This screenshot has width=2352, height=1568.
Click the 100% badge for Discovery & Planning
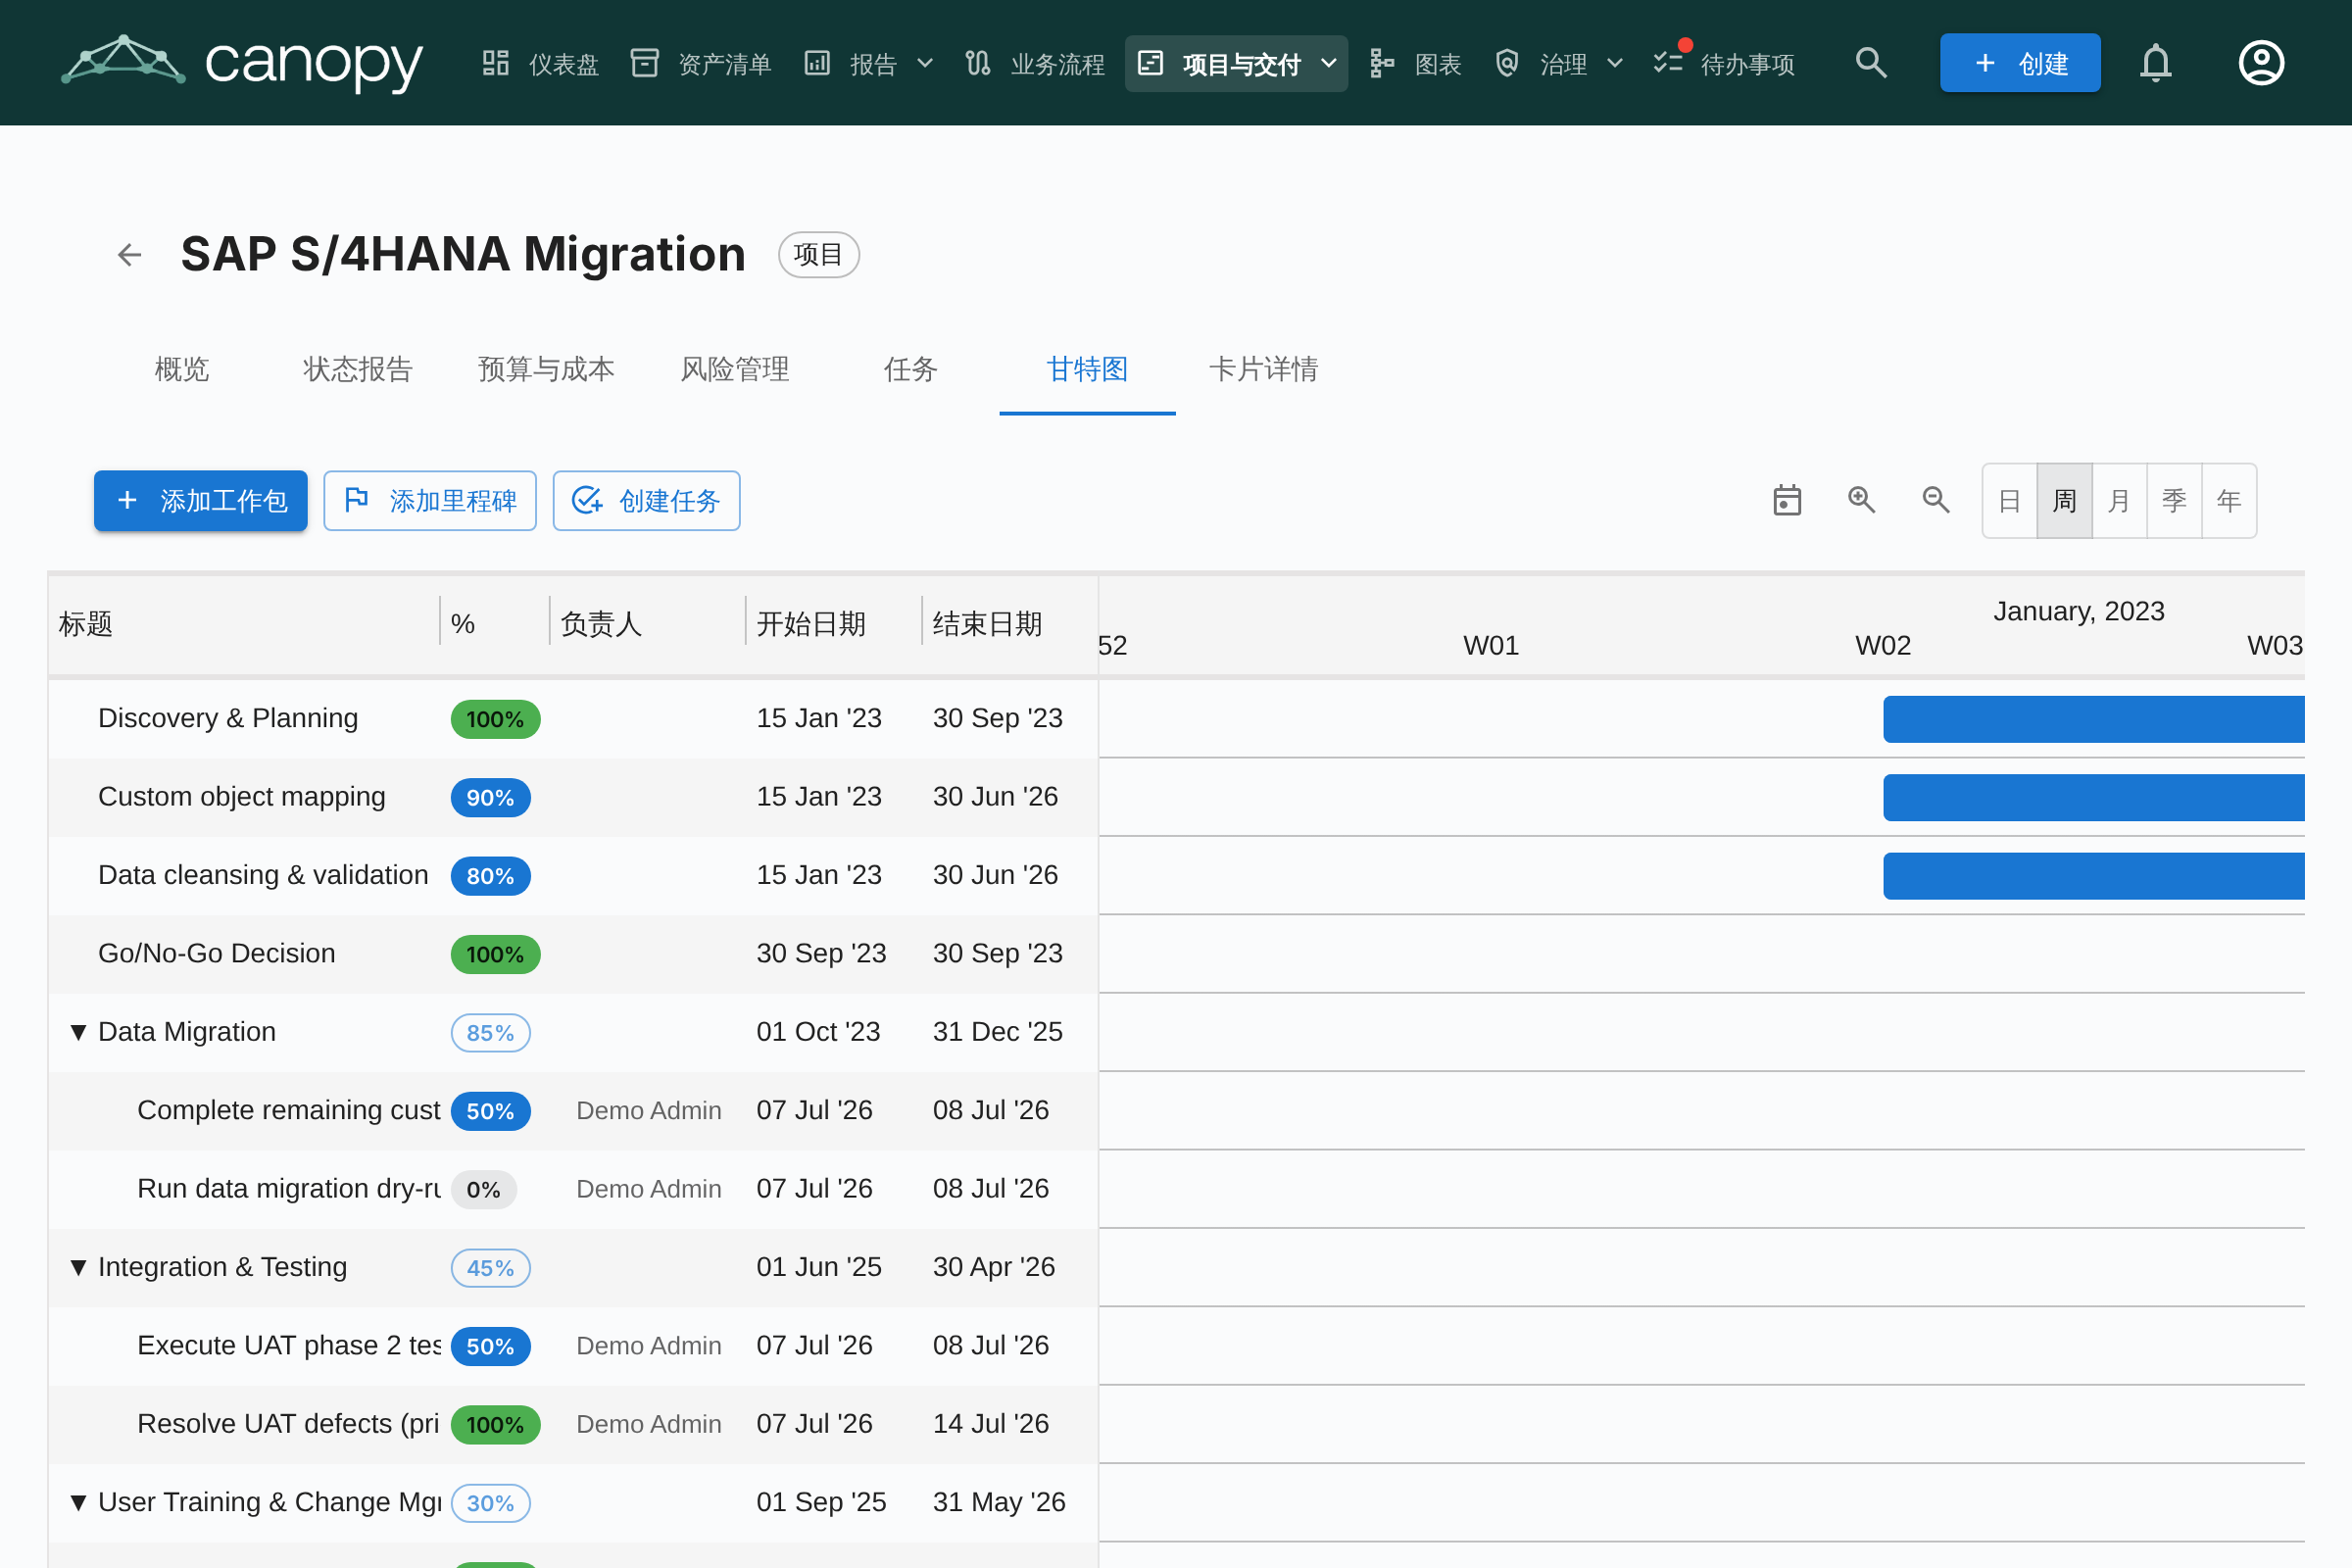[x=495, y=719]
